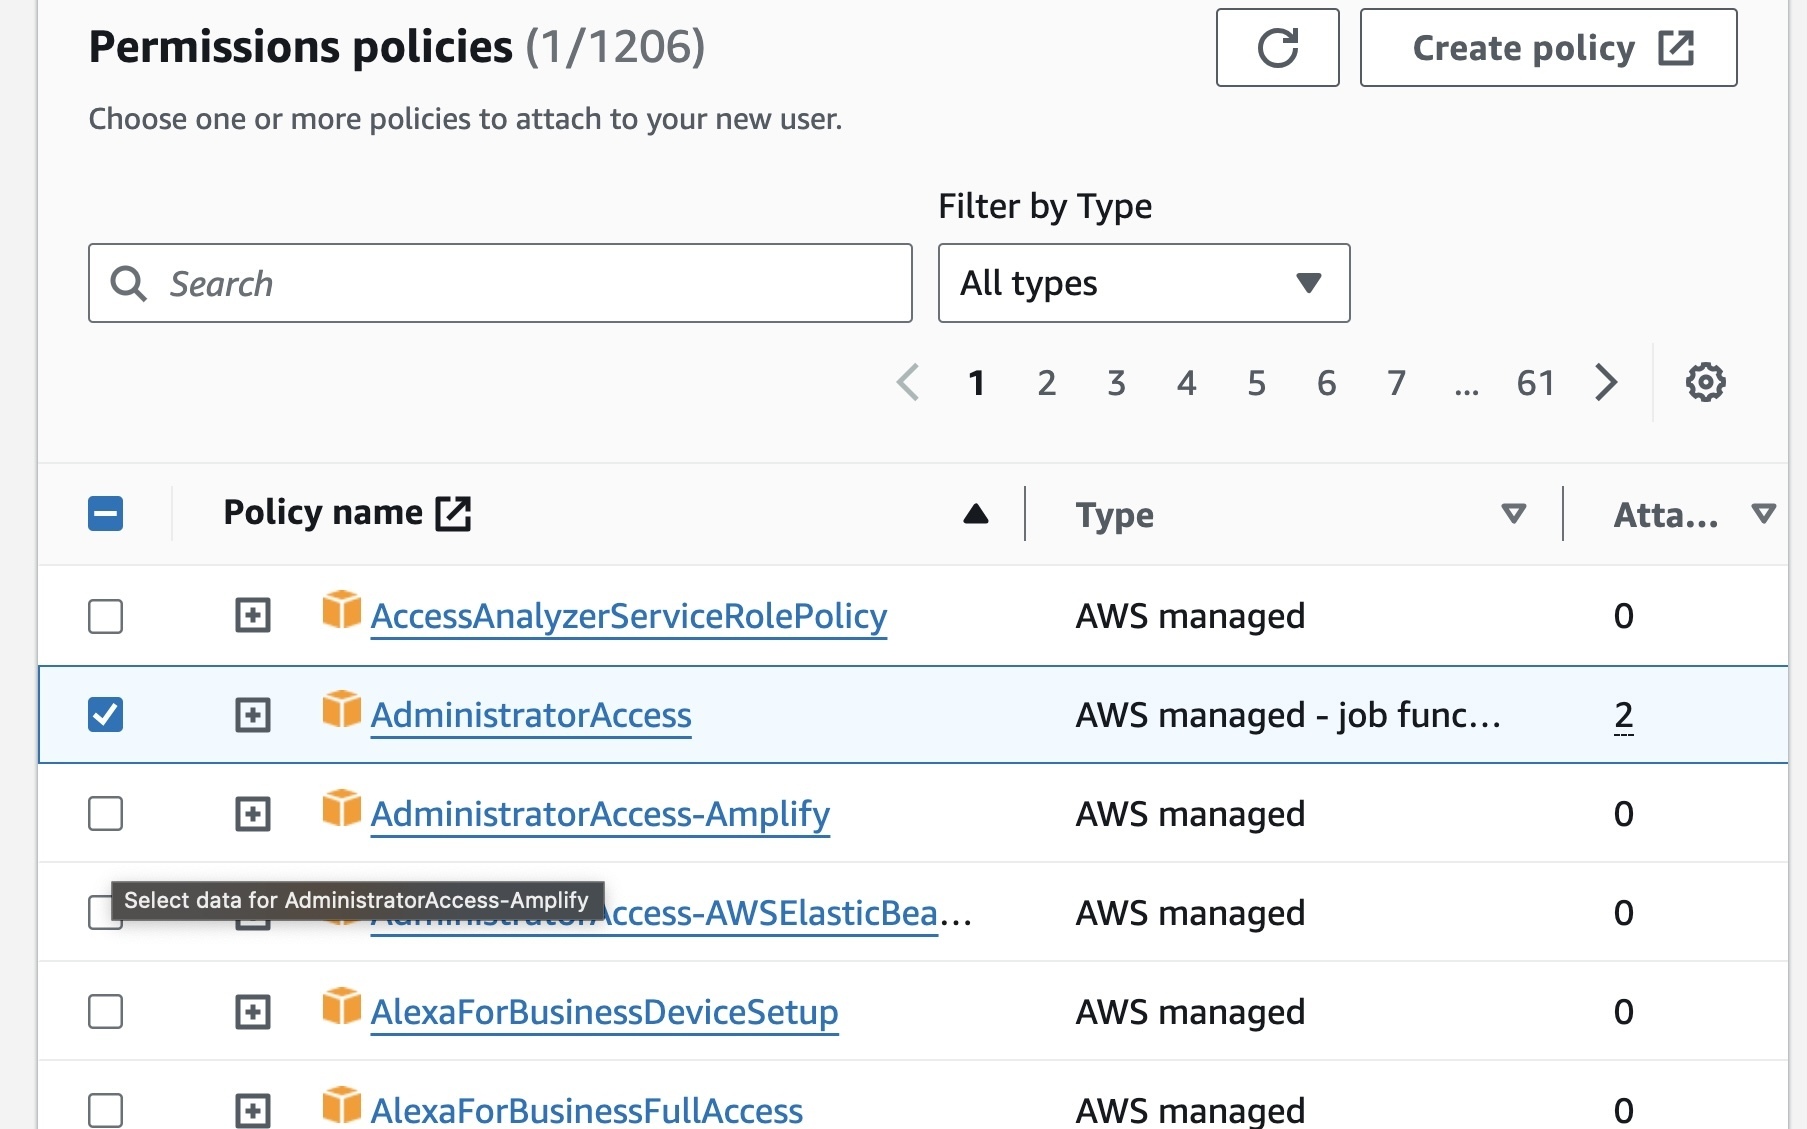Go to next page of policies
This screenshot has width=1807, height=1129.
(1606, 382)
